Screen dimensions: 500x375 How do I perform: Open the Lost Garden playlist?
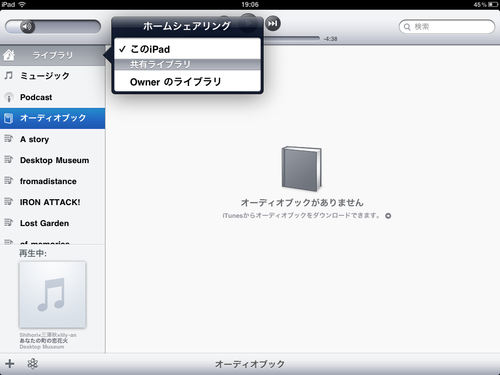coord(52,223)
